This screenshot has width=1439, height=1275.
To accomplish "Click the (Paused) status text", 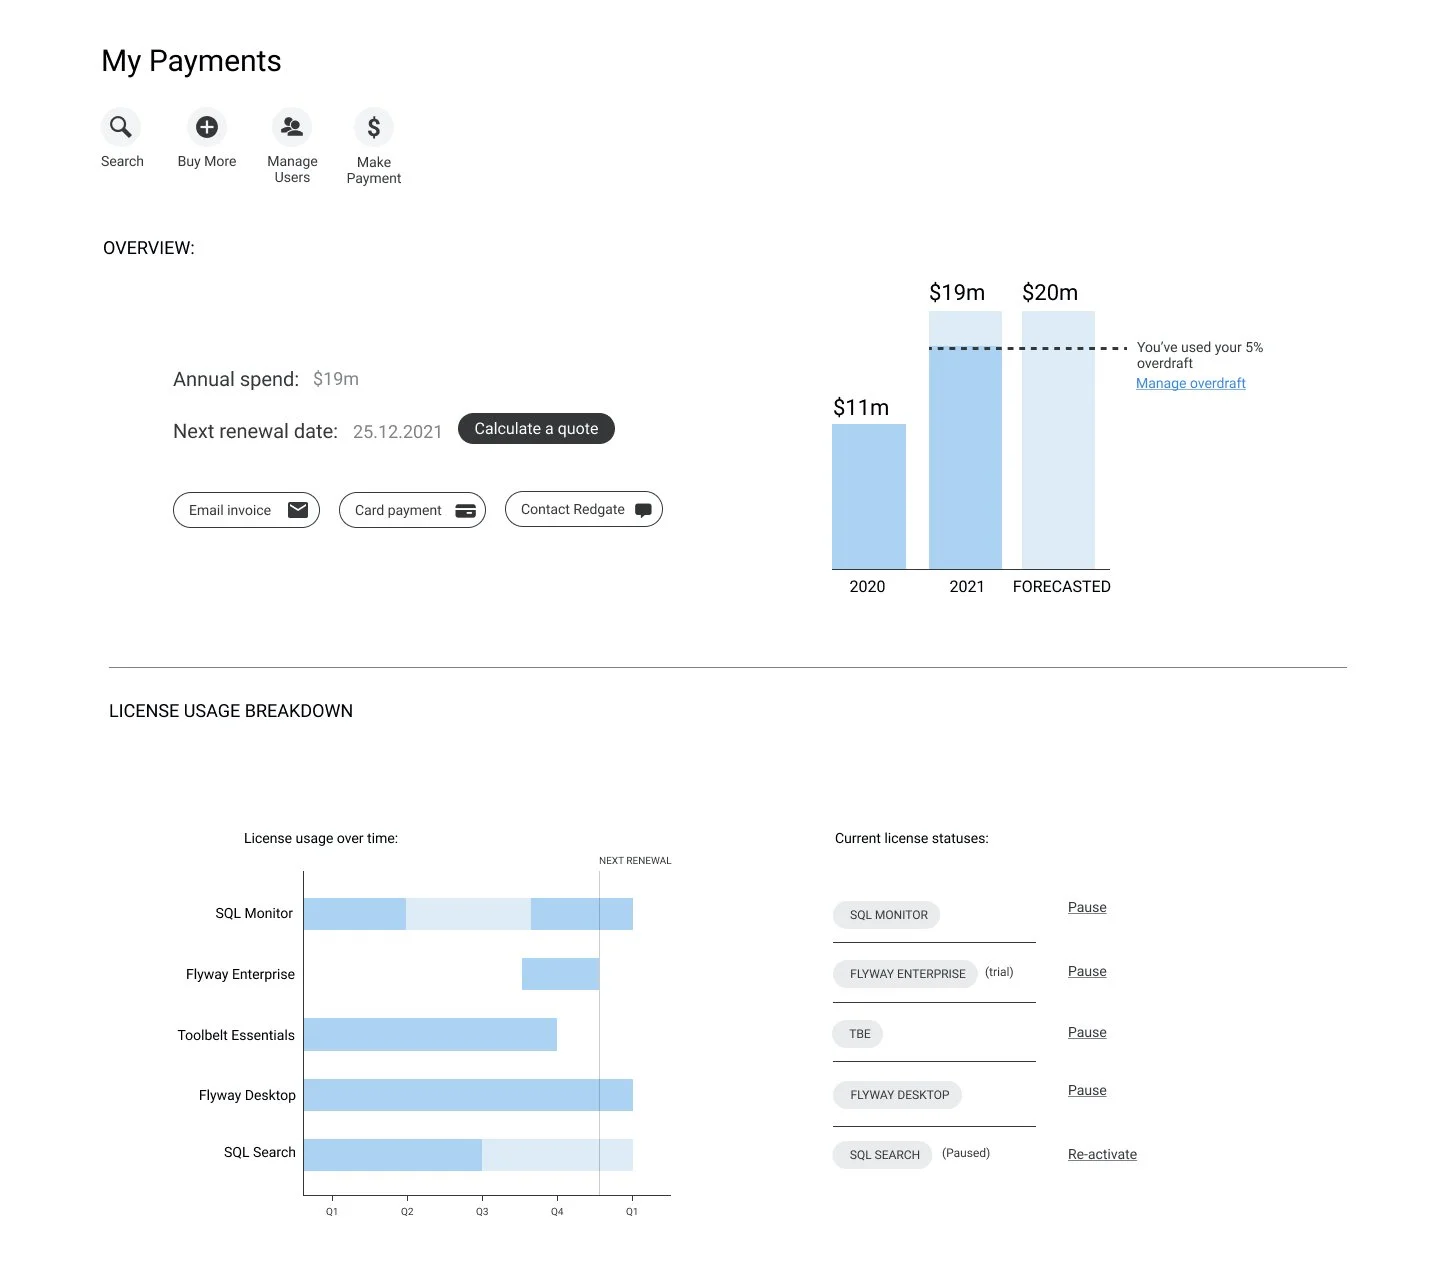I will click(x=966, y=1153).
